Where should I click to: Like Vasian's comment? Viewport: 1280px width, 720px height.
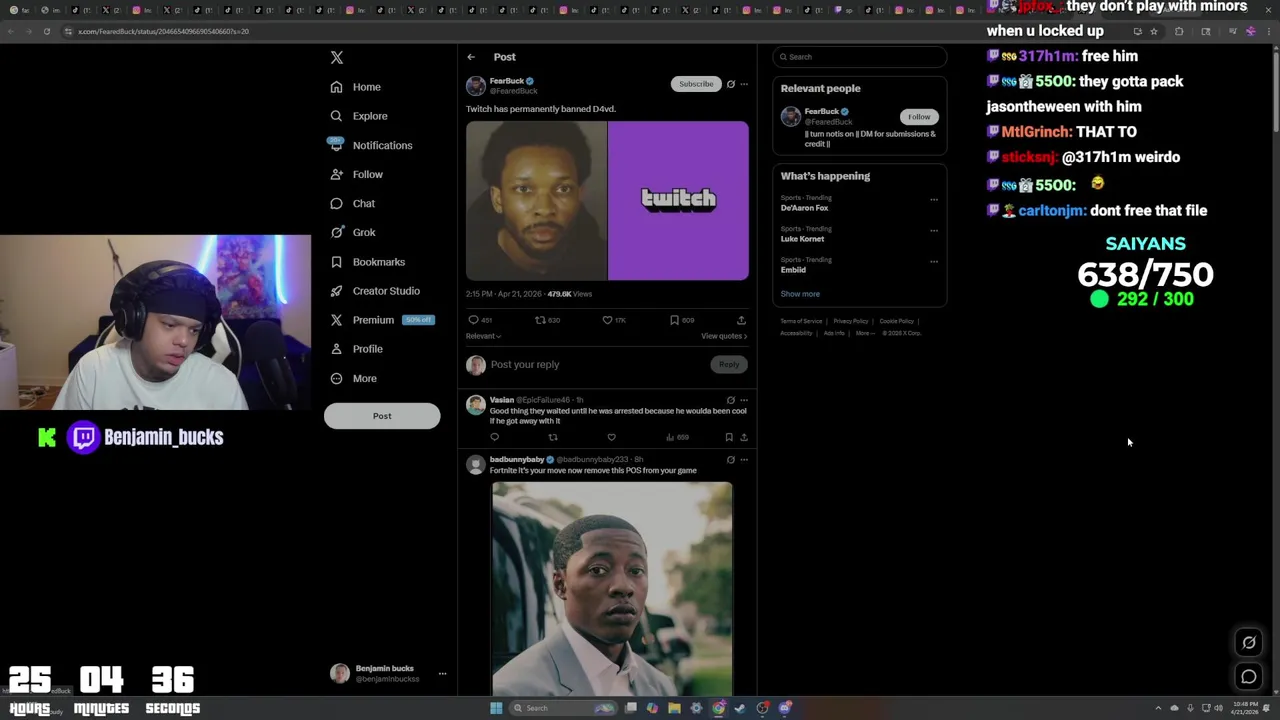coord(611,437)
